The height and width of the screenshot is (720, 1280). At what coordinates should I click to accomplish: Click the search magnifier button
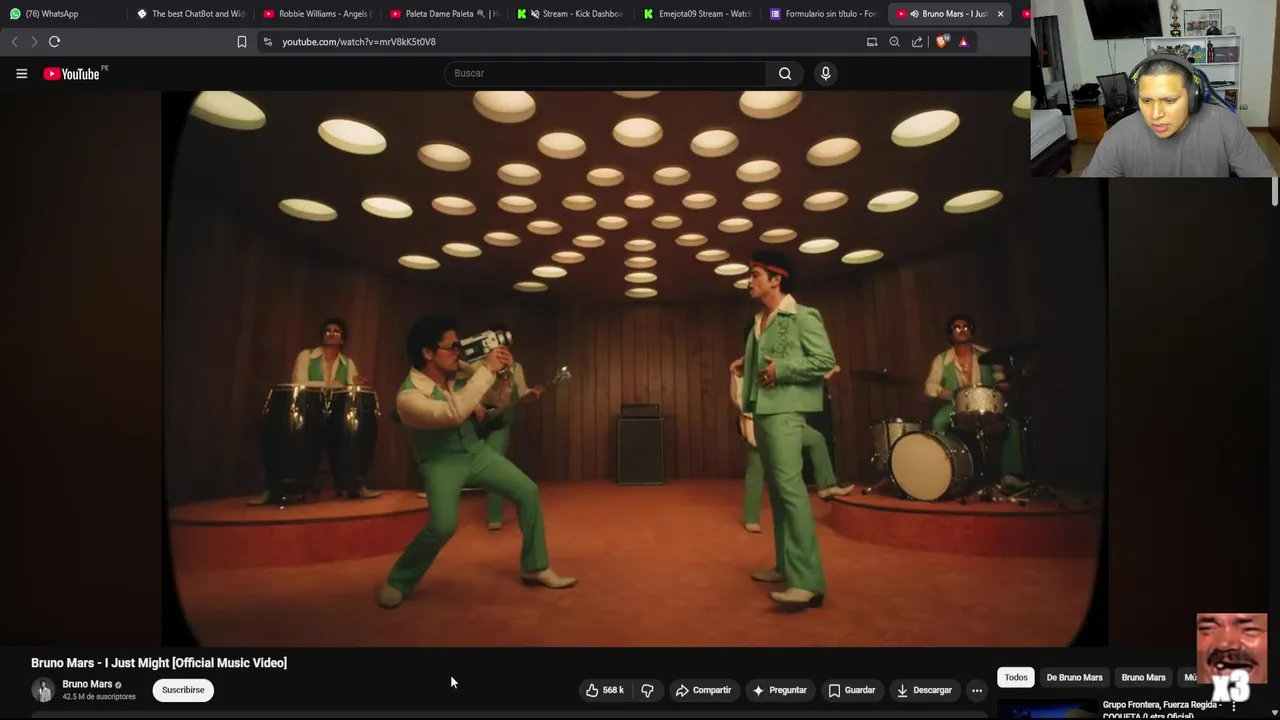point(785,73)
